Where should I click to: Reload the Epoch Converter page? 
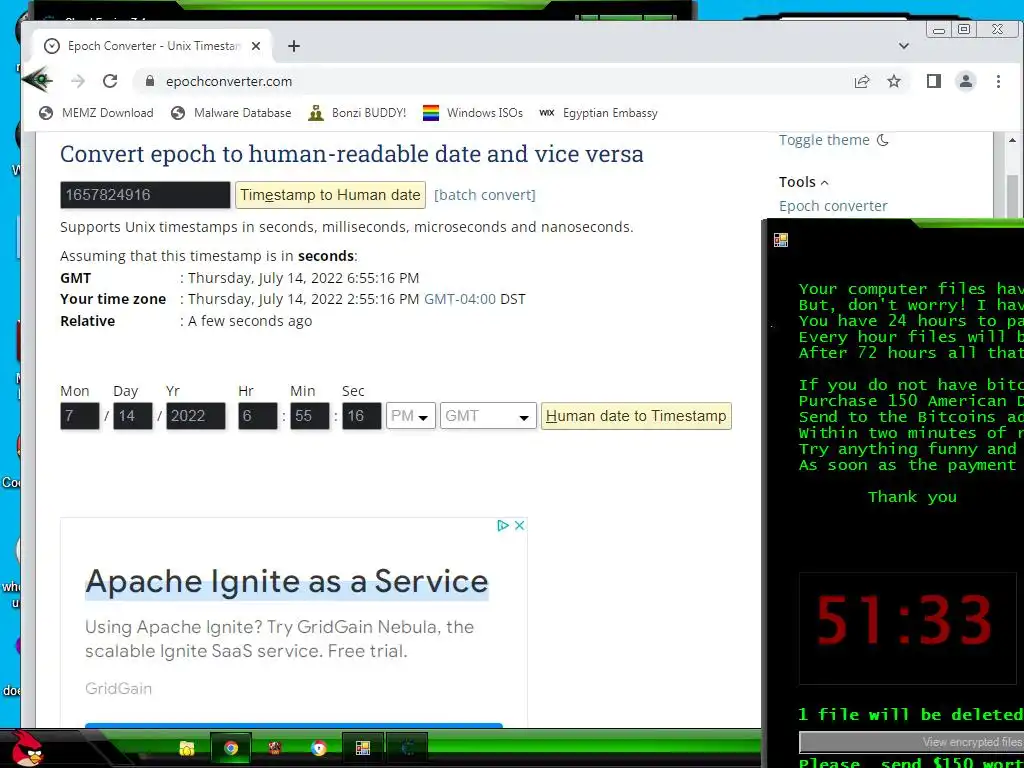(x=110, y=81)
